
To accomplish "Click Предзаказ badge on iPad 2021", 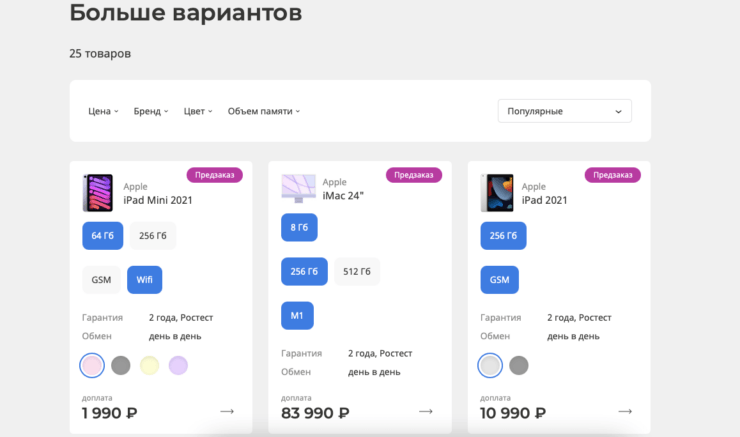I will pos(613,175).
